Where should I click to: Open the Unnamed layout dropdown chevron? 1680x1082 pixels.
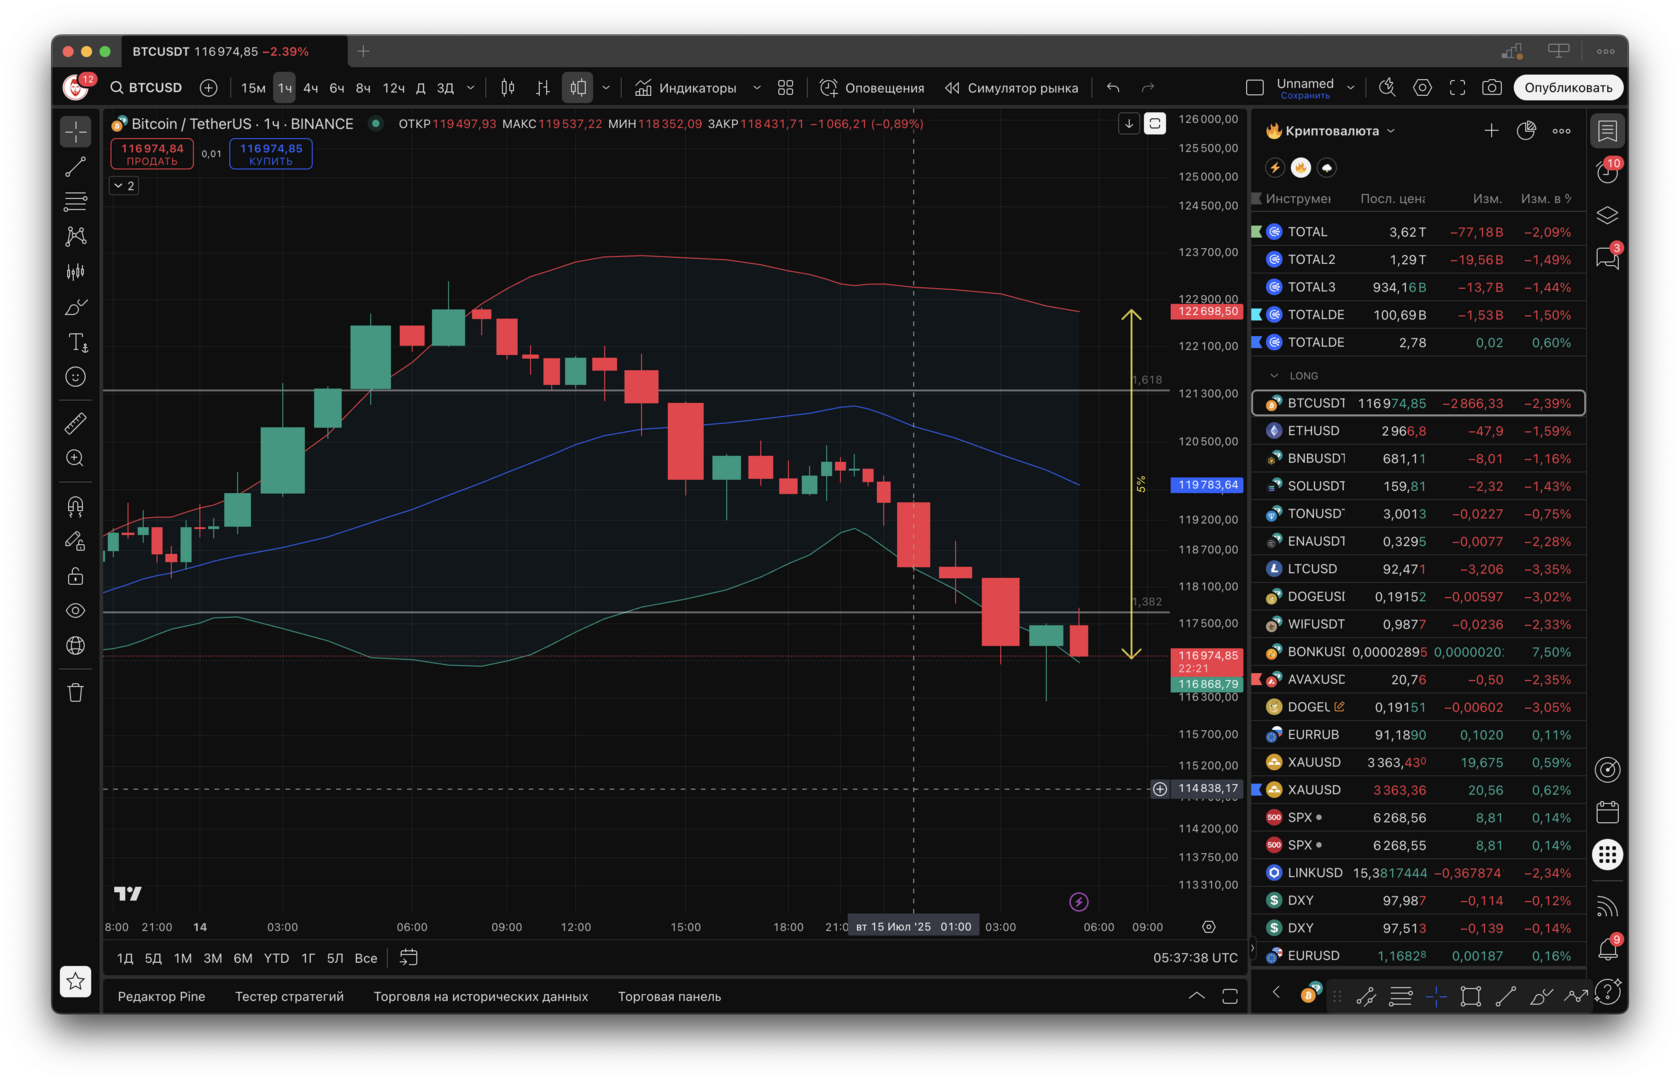click(x=1351, y=88)
